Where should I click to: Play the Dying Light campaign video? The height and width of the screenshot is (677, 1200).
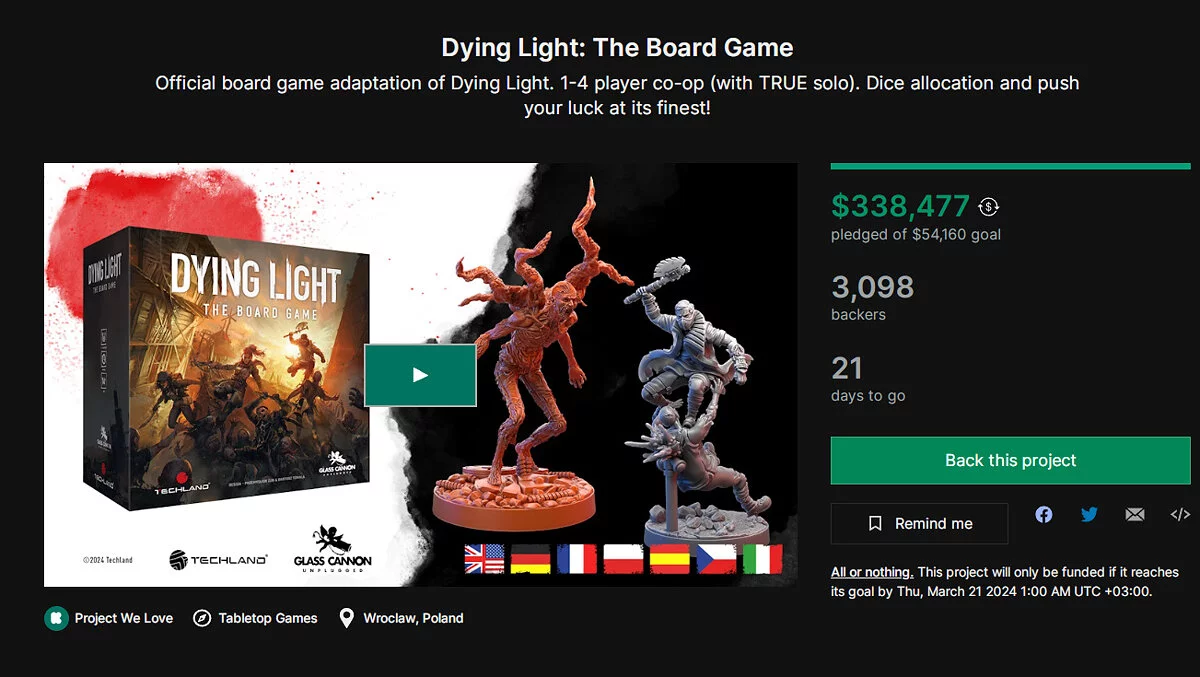(x=420, y=375)
